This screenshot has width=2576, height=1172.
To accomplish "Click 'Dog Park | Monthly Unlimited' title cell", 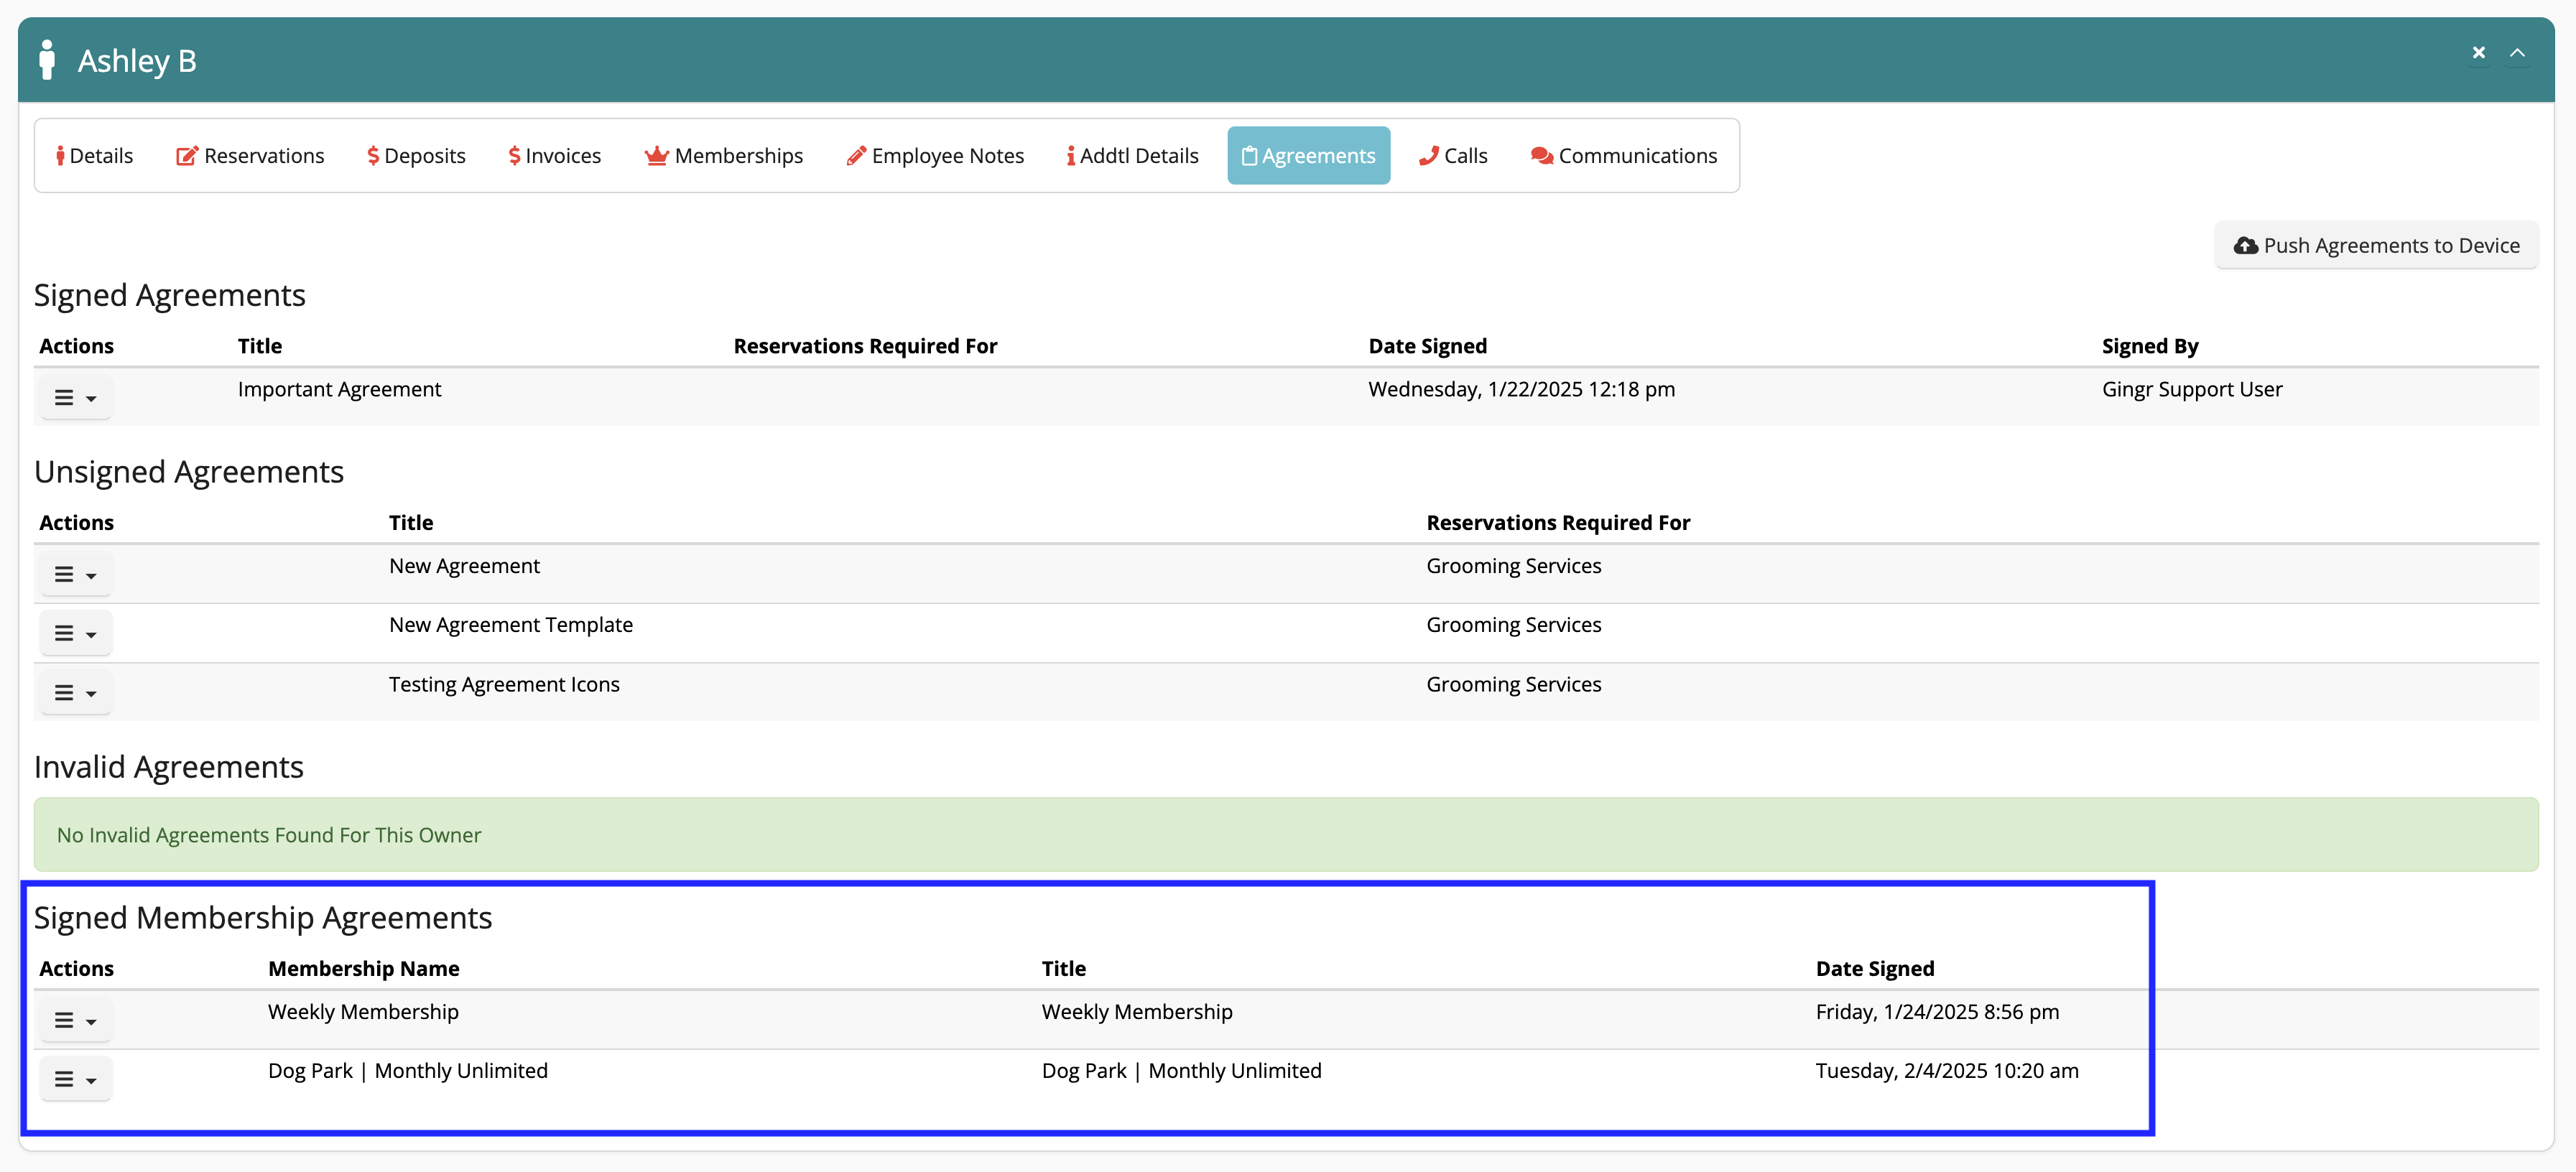I will pos(1181,1070).
